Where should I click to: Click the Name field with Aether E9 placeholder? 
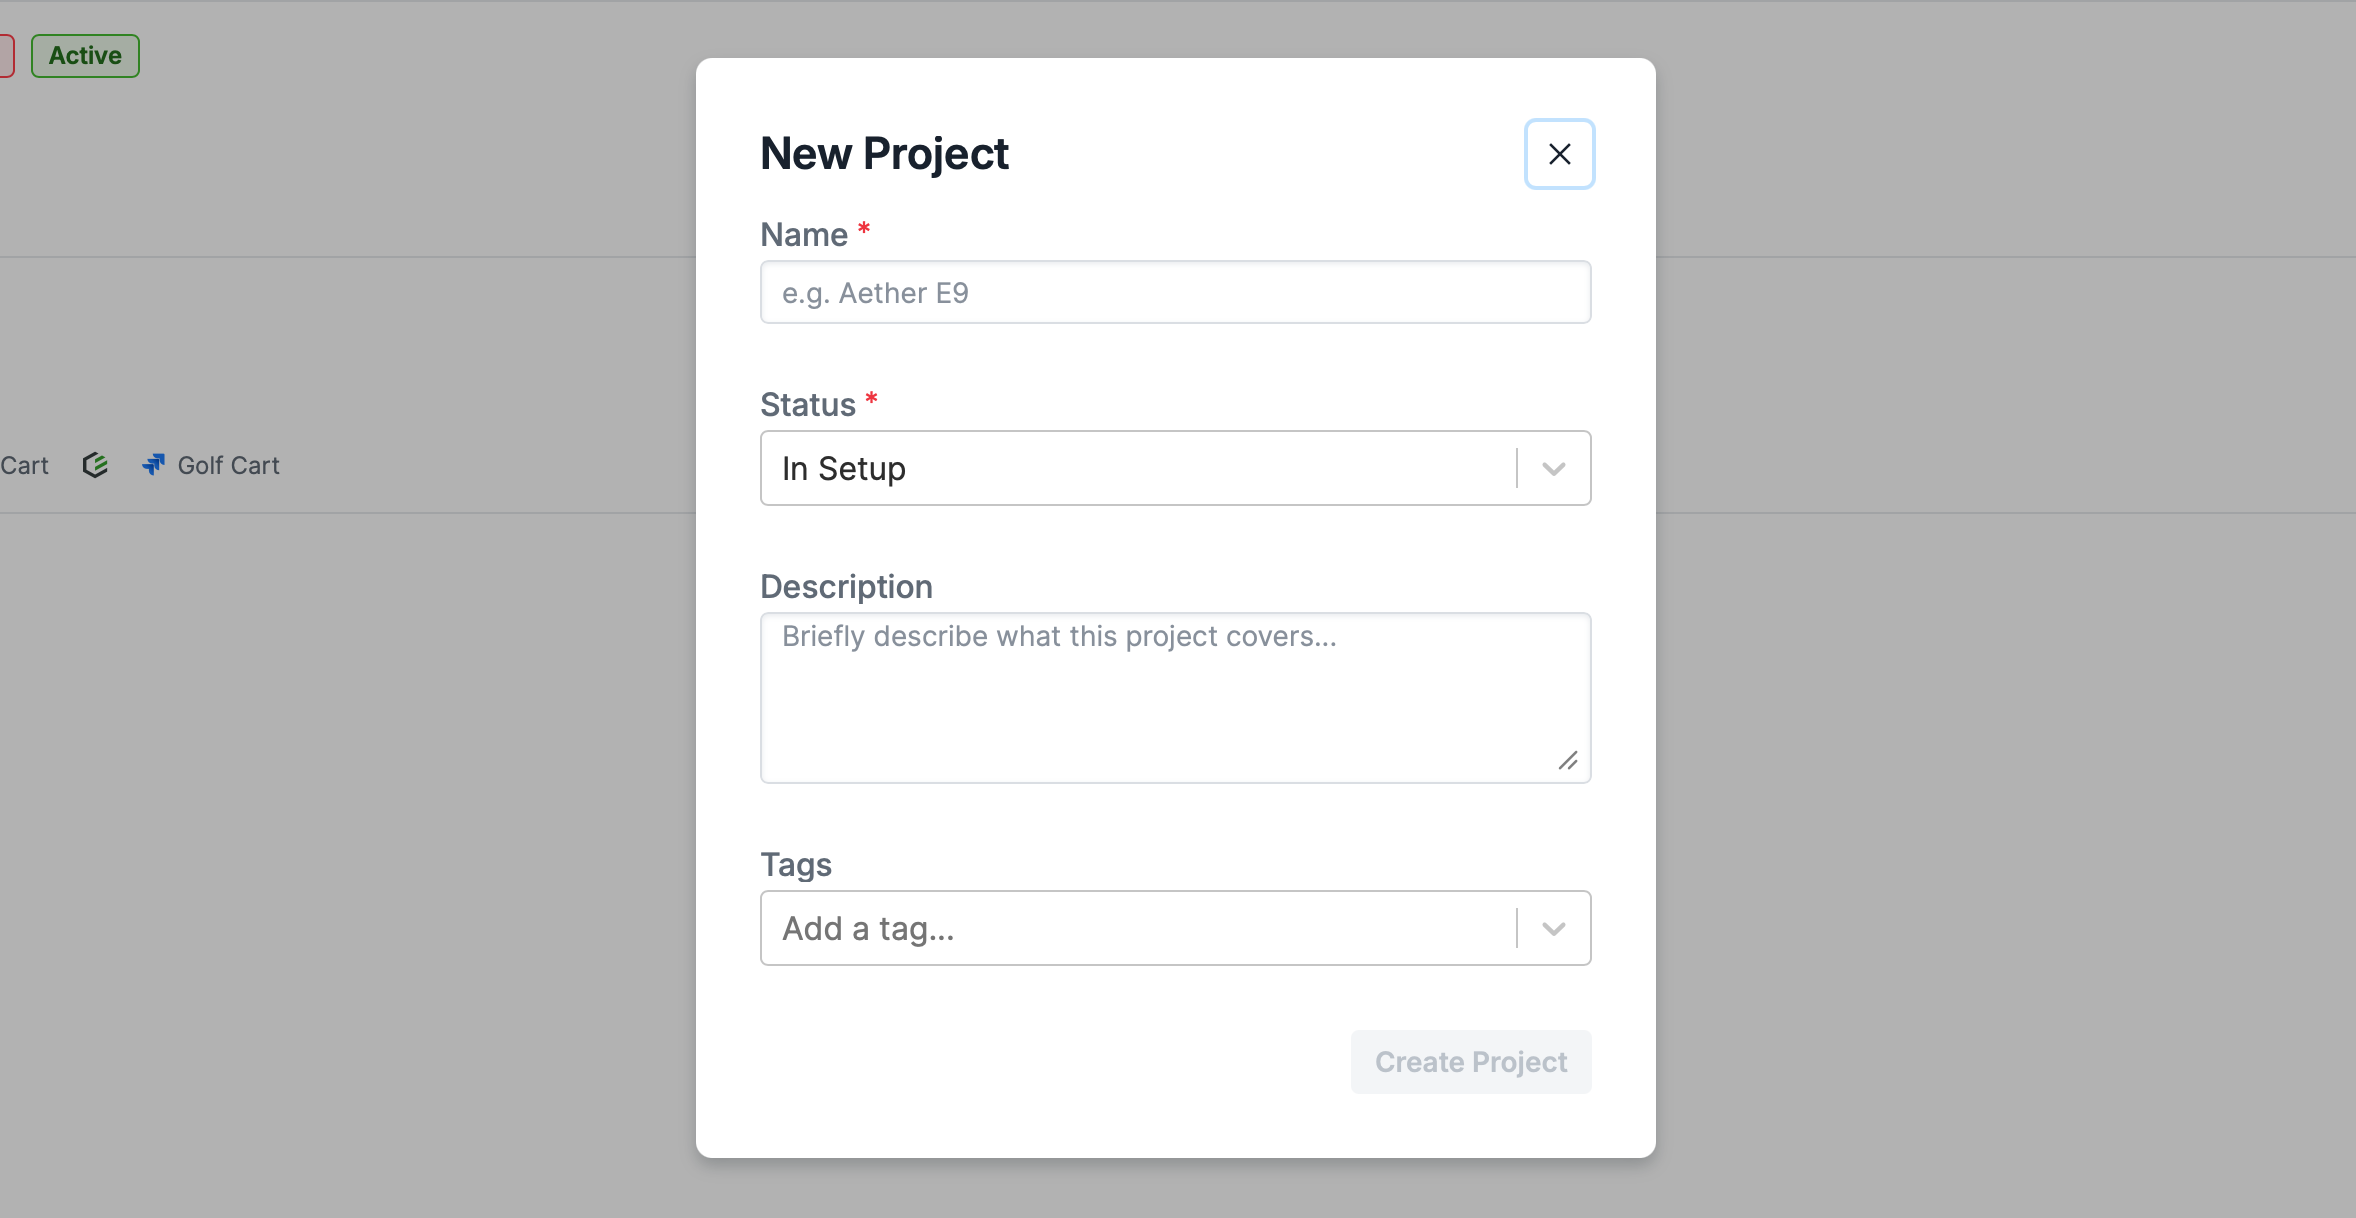1175,292
